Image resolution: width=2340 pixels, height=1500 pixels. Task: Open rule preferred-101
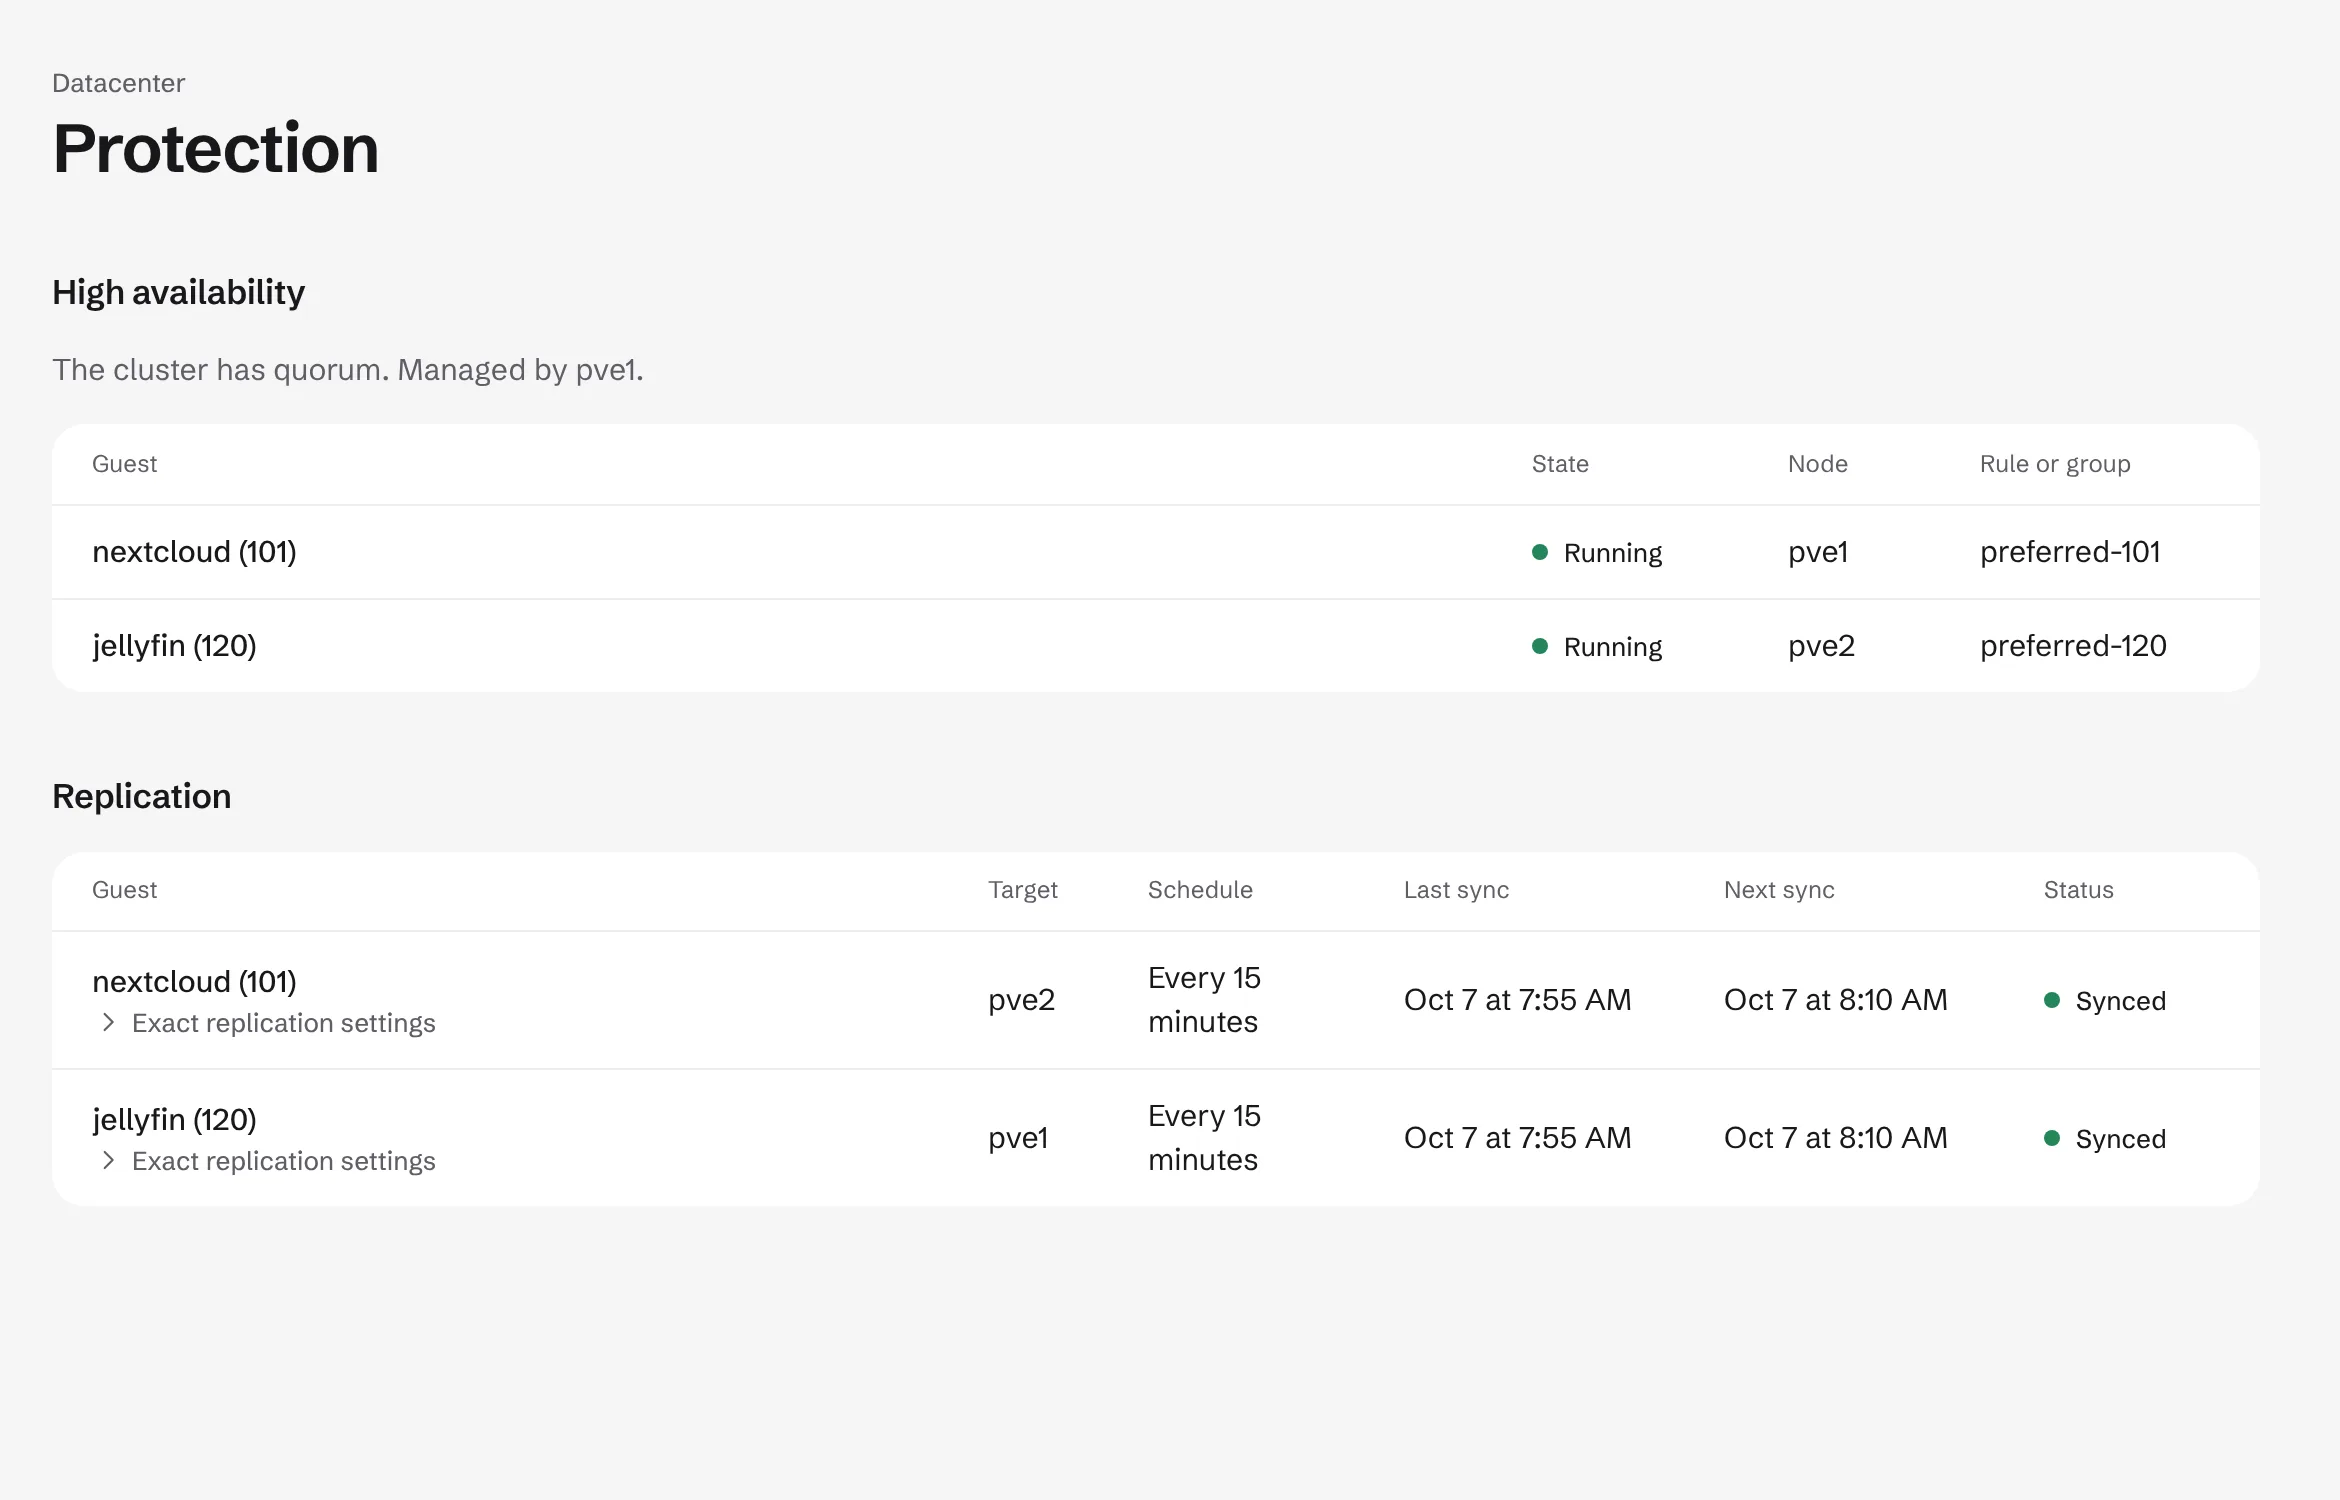2070,552
